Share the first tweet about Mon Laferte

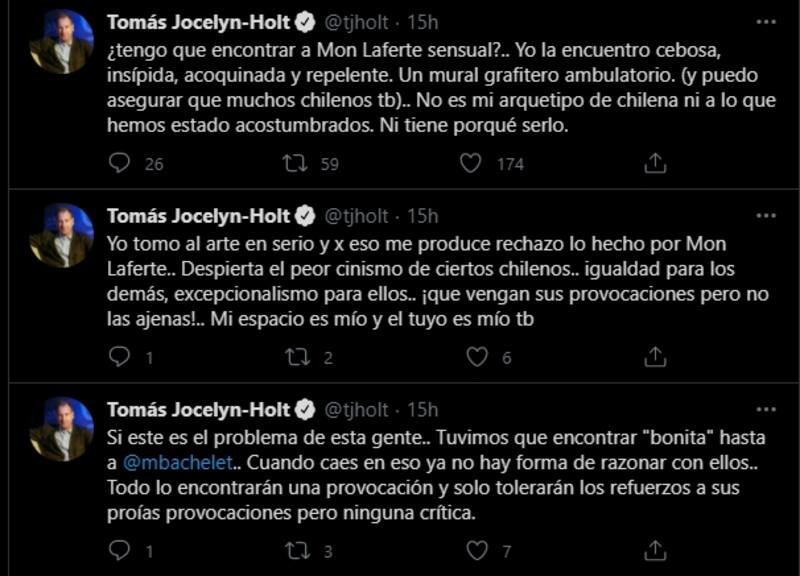(x=655, y=163)
